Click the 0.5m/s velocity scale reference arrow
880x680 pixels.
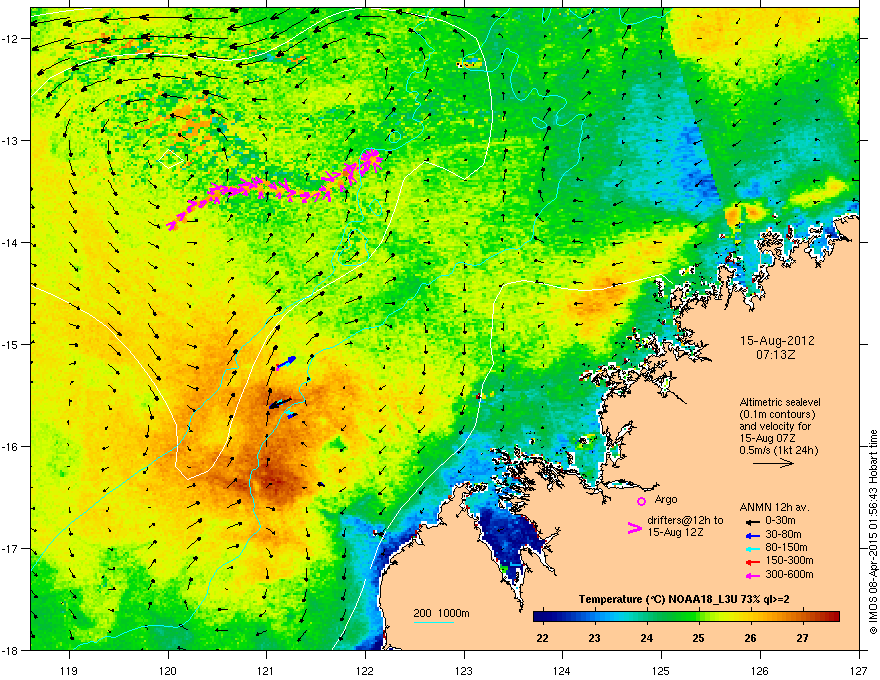[773, 463]
